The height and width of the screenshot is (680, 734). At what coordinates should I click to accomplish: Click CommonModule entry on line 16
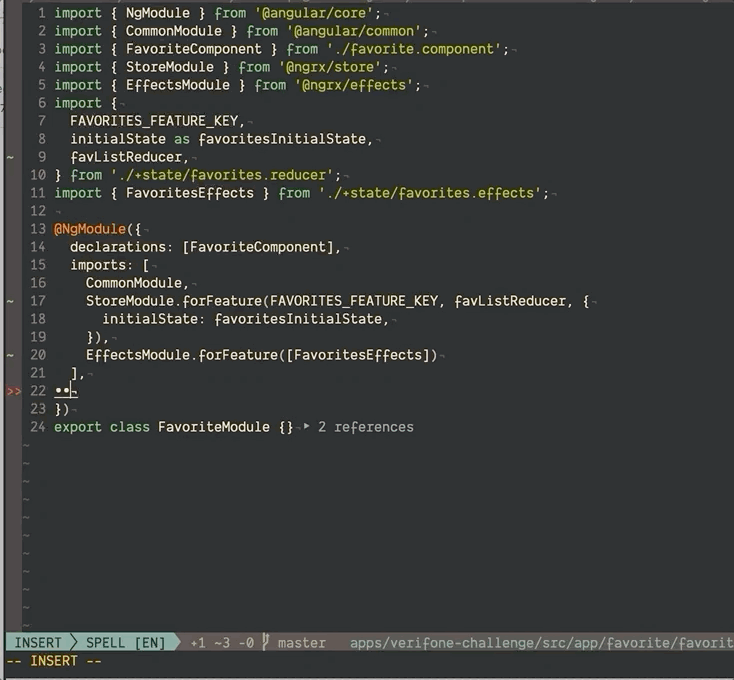(x=133, y=283)
